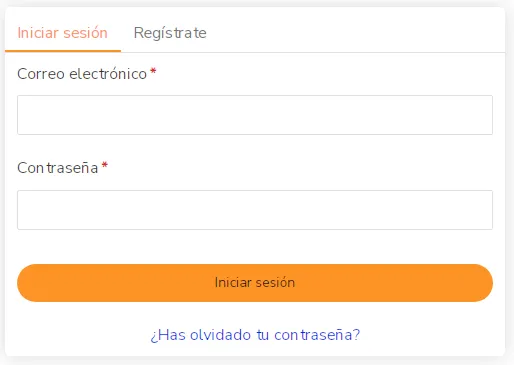Screen dimensions: 514x365
Task: Click the blue contraseña recovery text
Action: click(255, 335)
